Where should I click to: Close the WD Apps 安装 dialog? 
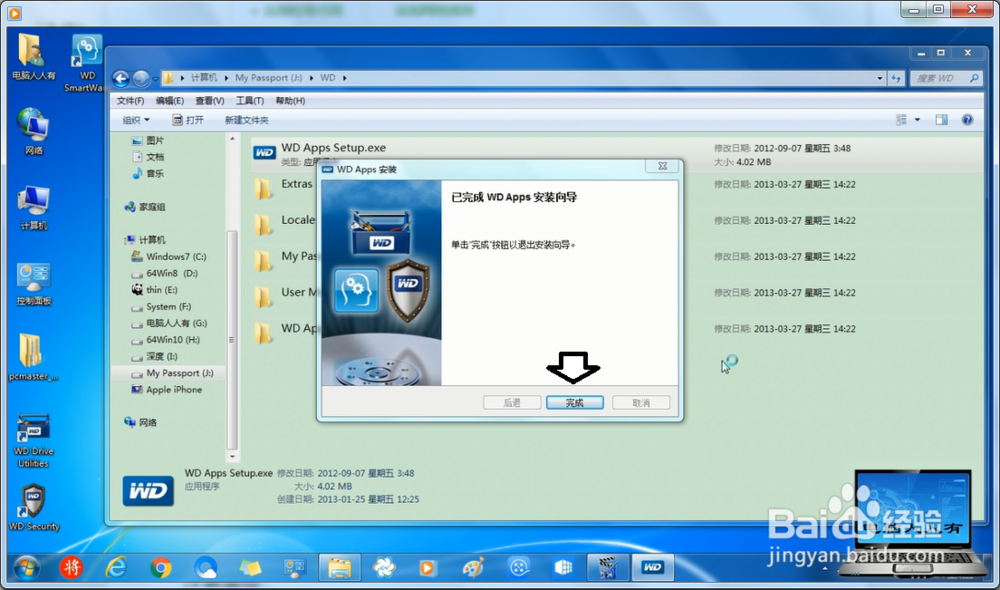[663, 166]
